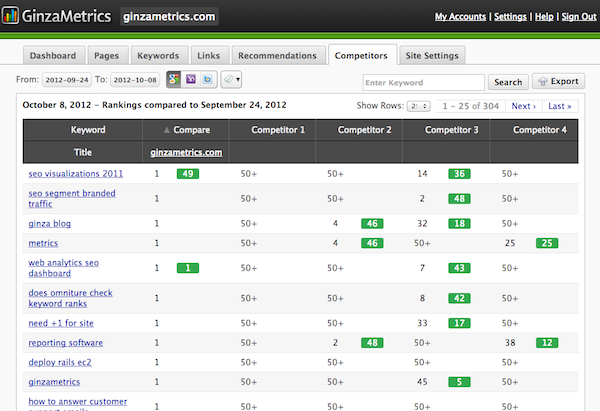The image size is (600, 411).
Task: Open keyword 'deploy rails ec2'
Action: click(60, 362)
